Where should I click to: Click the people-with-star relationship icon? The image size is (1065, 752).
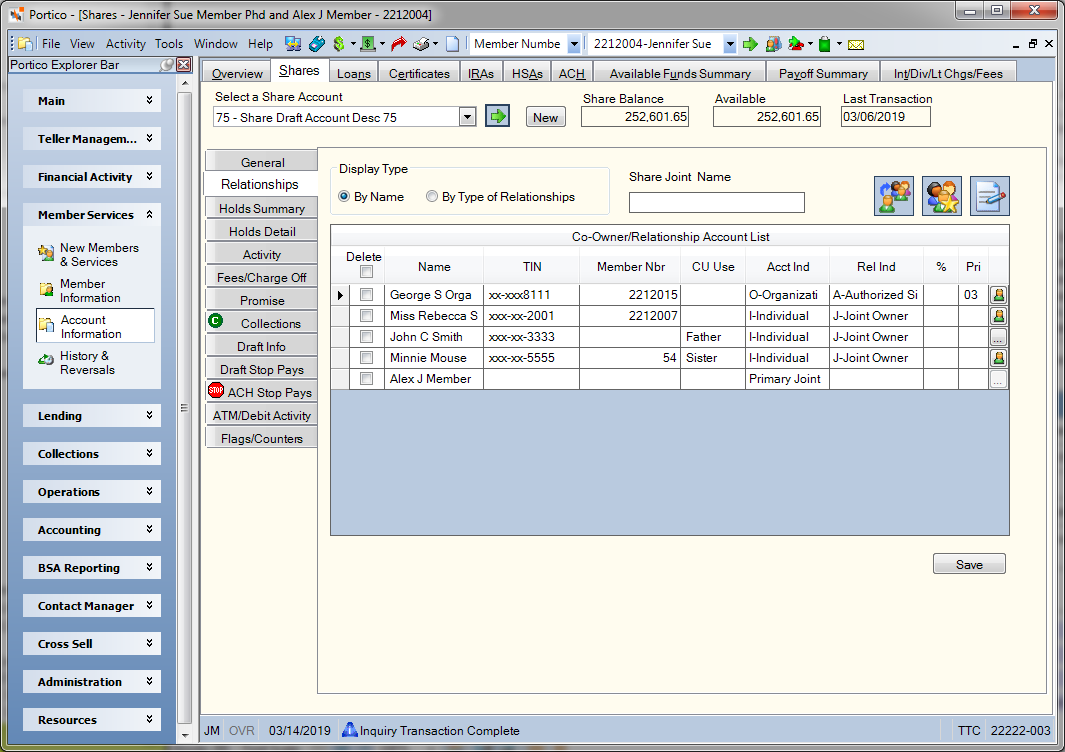941,196
